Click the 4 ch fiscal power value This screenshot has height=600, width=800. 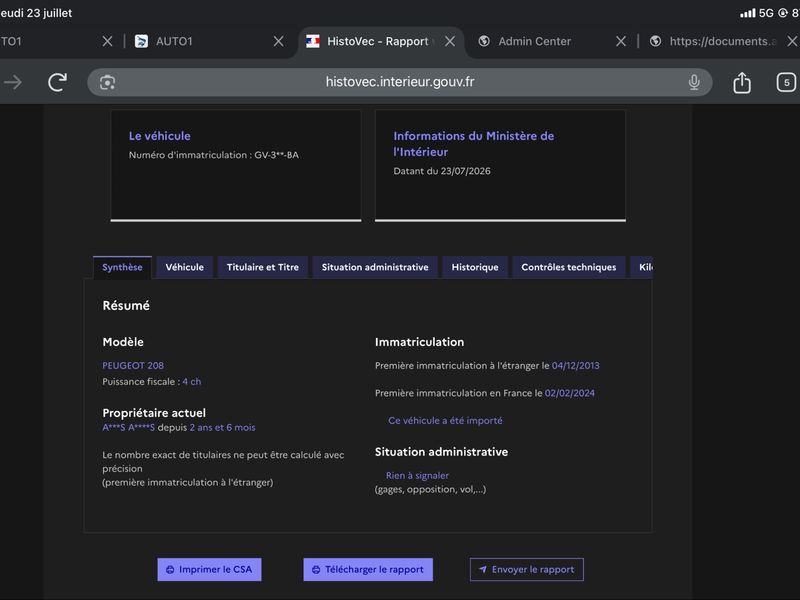192,382
